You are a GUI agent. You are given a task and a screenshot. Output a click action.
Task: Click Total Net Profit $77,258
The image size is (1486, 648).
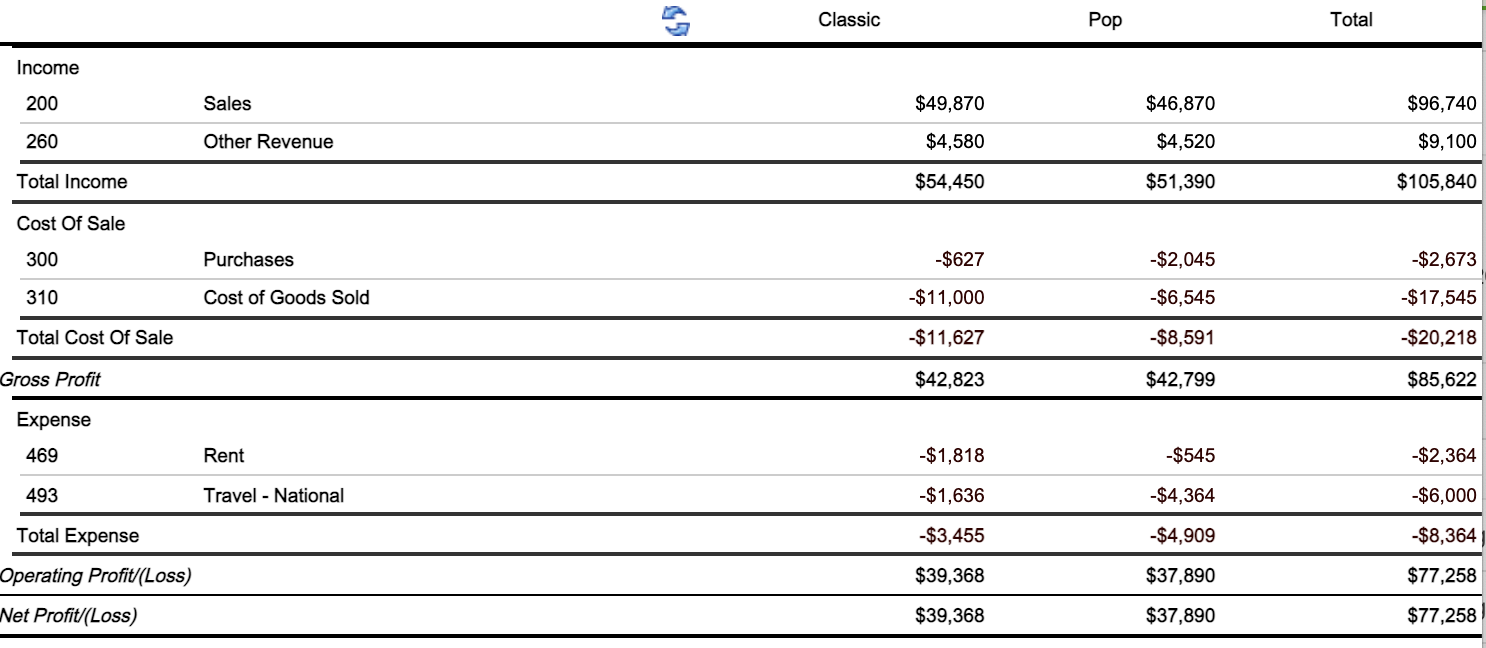(1441, 616)
